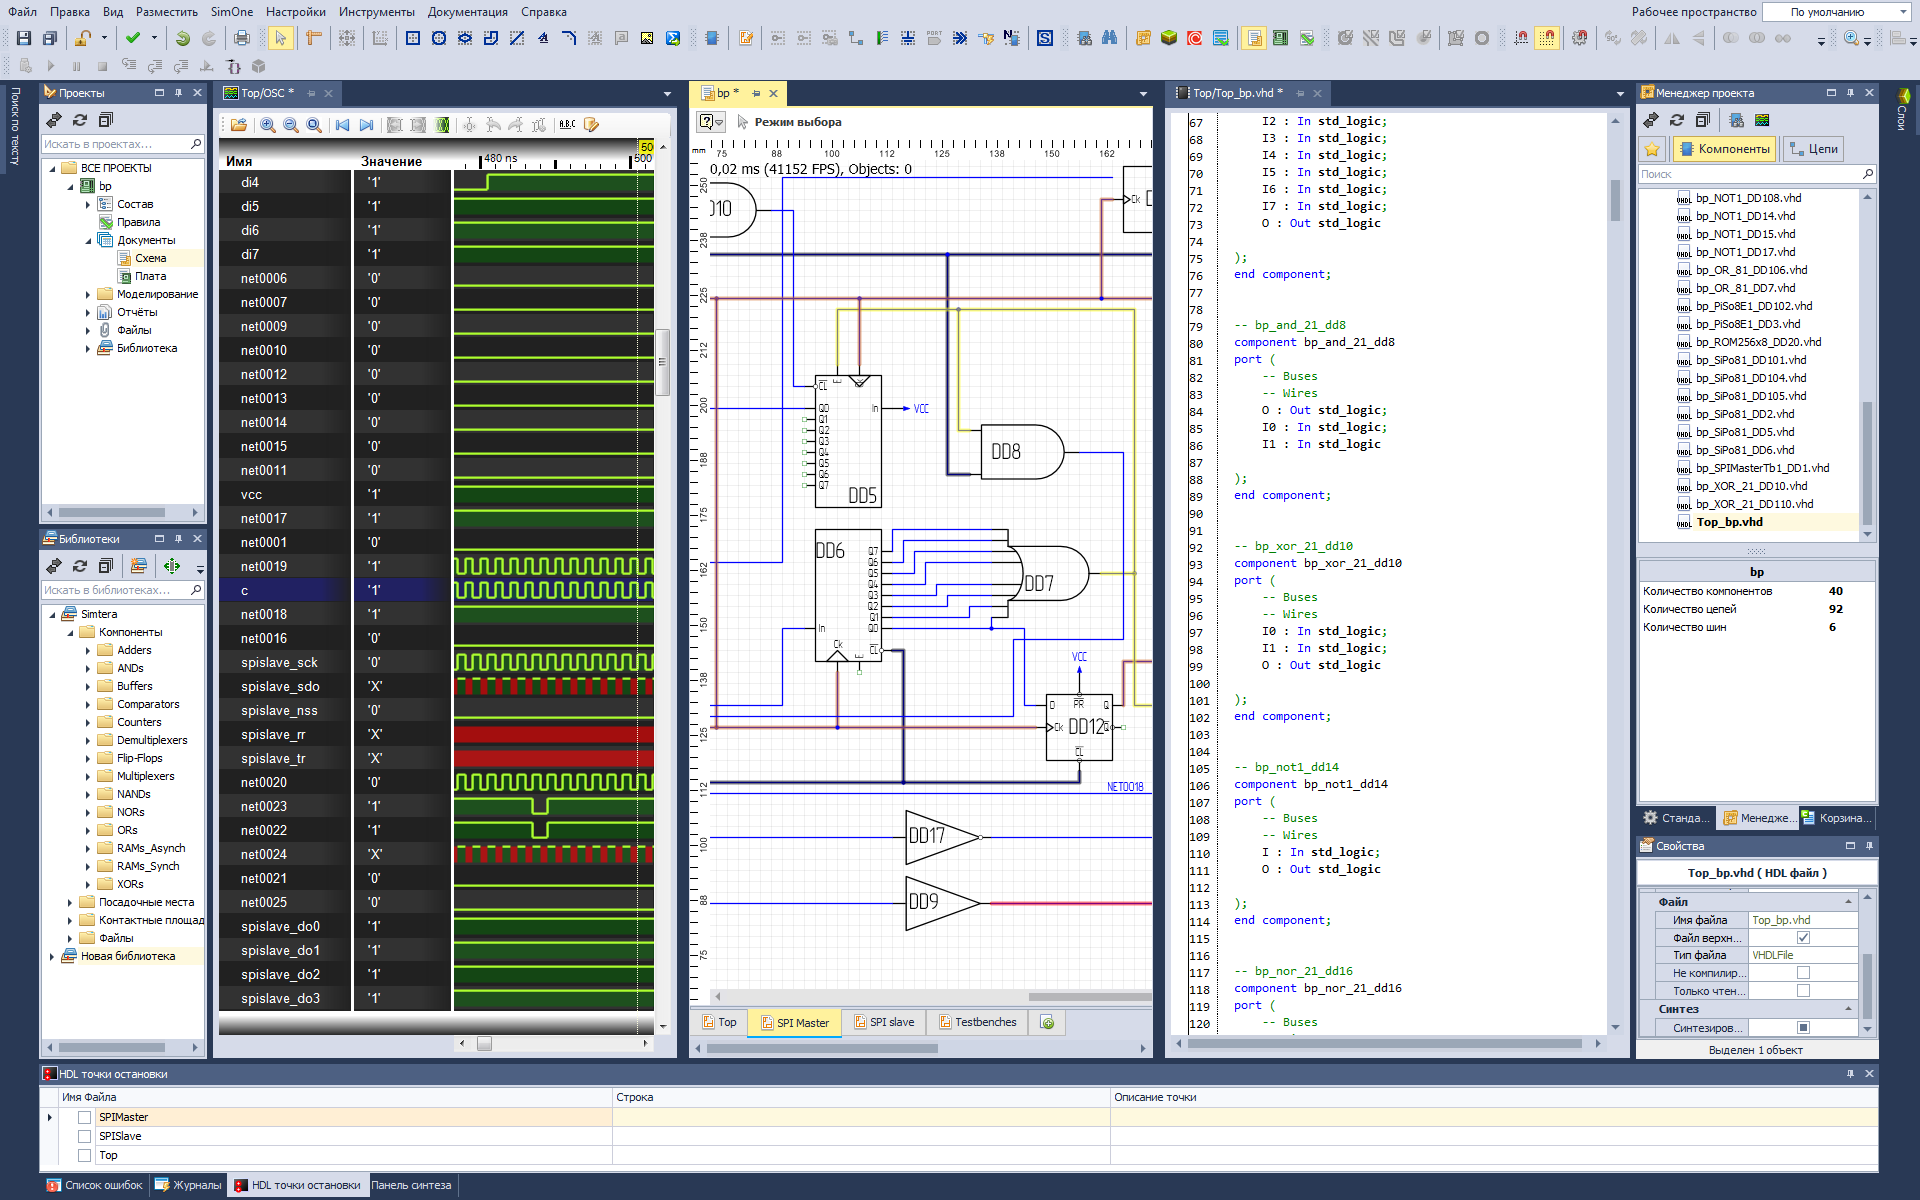Click the Save All icon

(49, 38)
